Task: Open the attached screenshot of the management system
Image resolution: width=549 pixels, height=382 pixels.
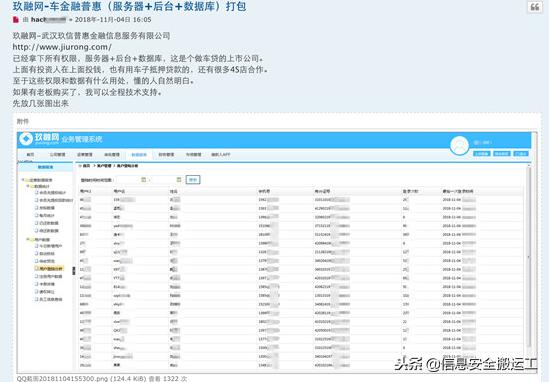Action: click(x=277, y=251)
